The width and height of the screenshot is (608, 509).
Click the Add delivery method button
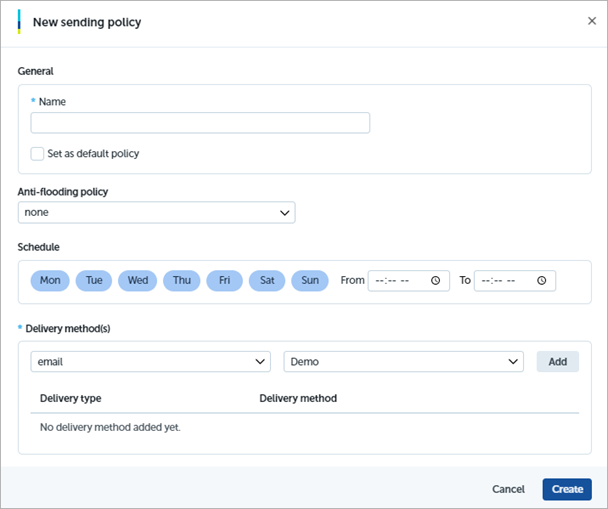point(557,361)
